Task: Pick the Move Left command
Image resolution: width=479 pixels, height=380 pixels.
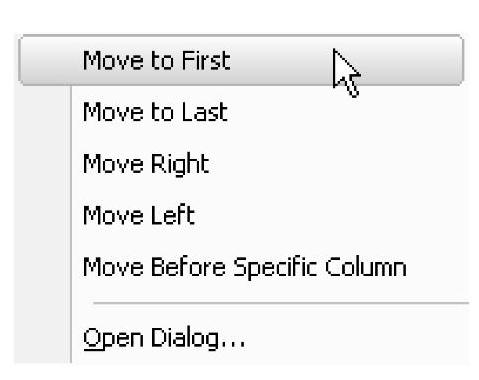Action: click(x=240, y=215)
